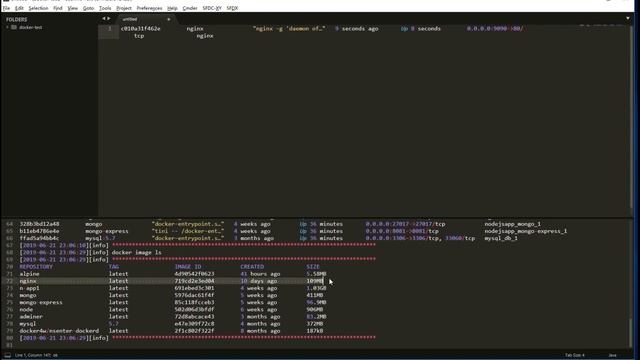Click image ID 719cd2e3ed04
Screen dimensions: 640x360
194,281
